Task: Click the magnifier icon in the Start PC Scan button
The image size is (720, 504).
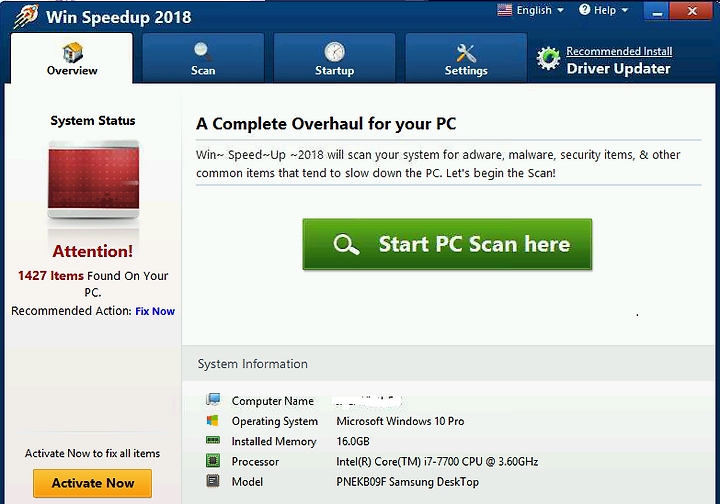Action: (x=346, y=244)
